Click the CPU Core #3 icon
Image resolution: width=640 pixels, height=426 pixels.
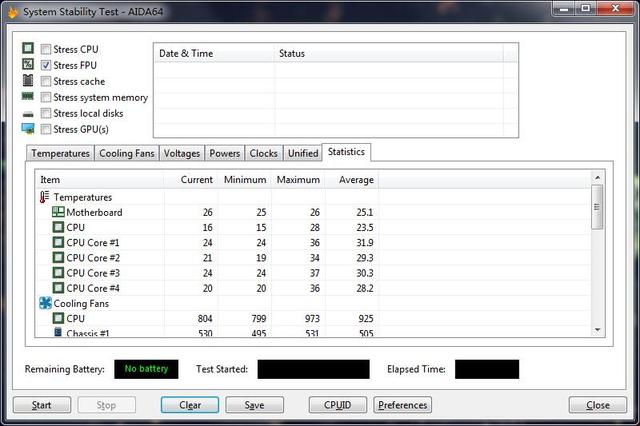coord(58,273)
